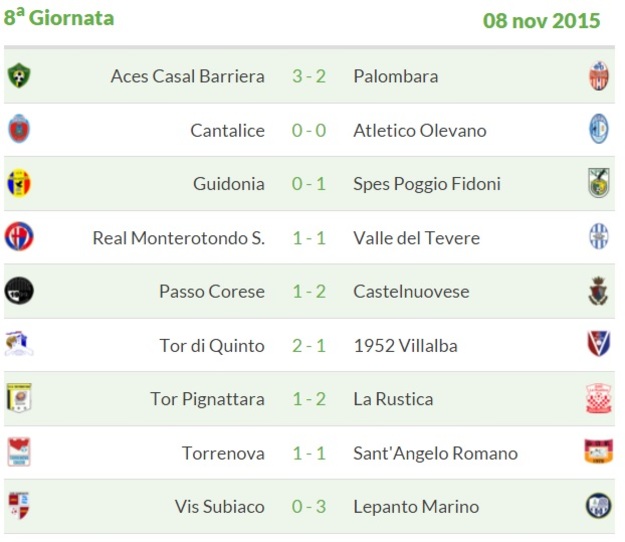This screenshot has height=542, width=625.
Task: Select the 8ª Giornata heading
Action: pyautogui.click(x=59, y=18)
